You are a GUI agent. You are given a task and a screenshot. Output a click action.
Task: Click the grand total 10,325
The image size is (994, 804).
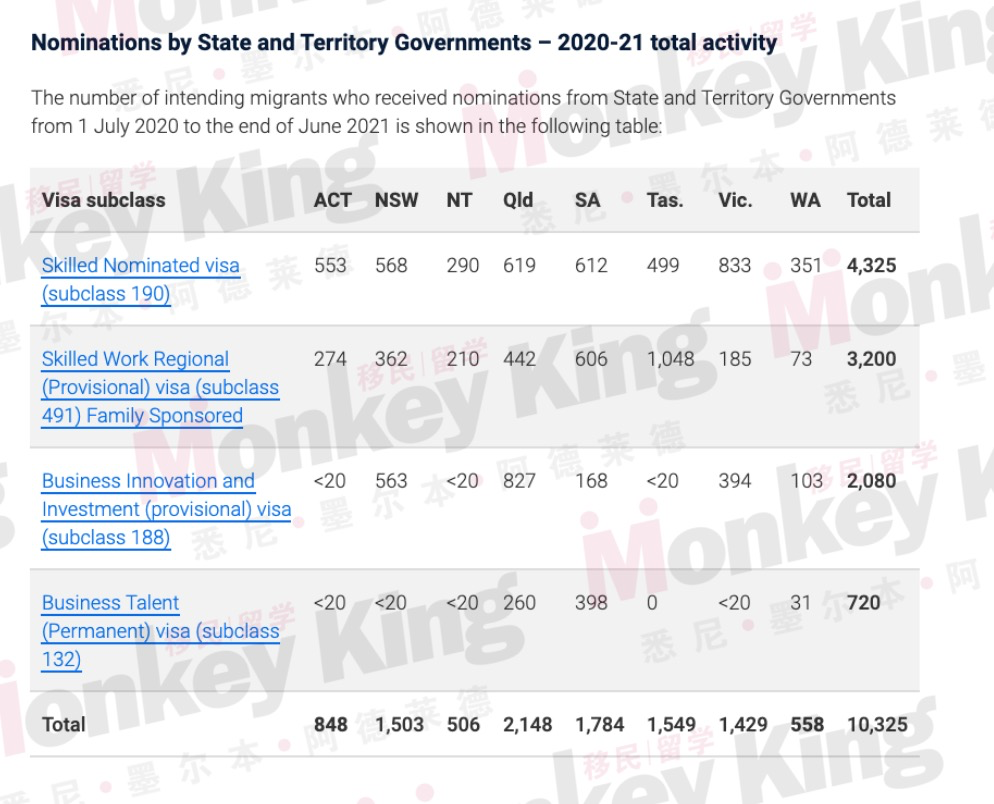(877, 724)
